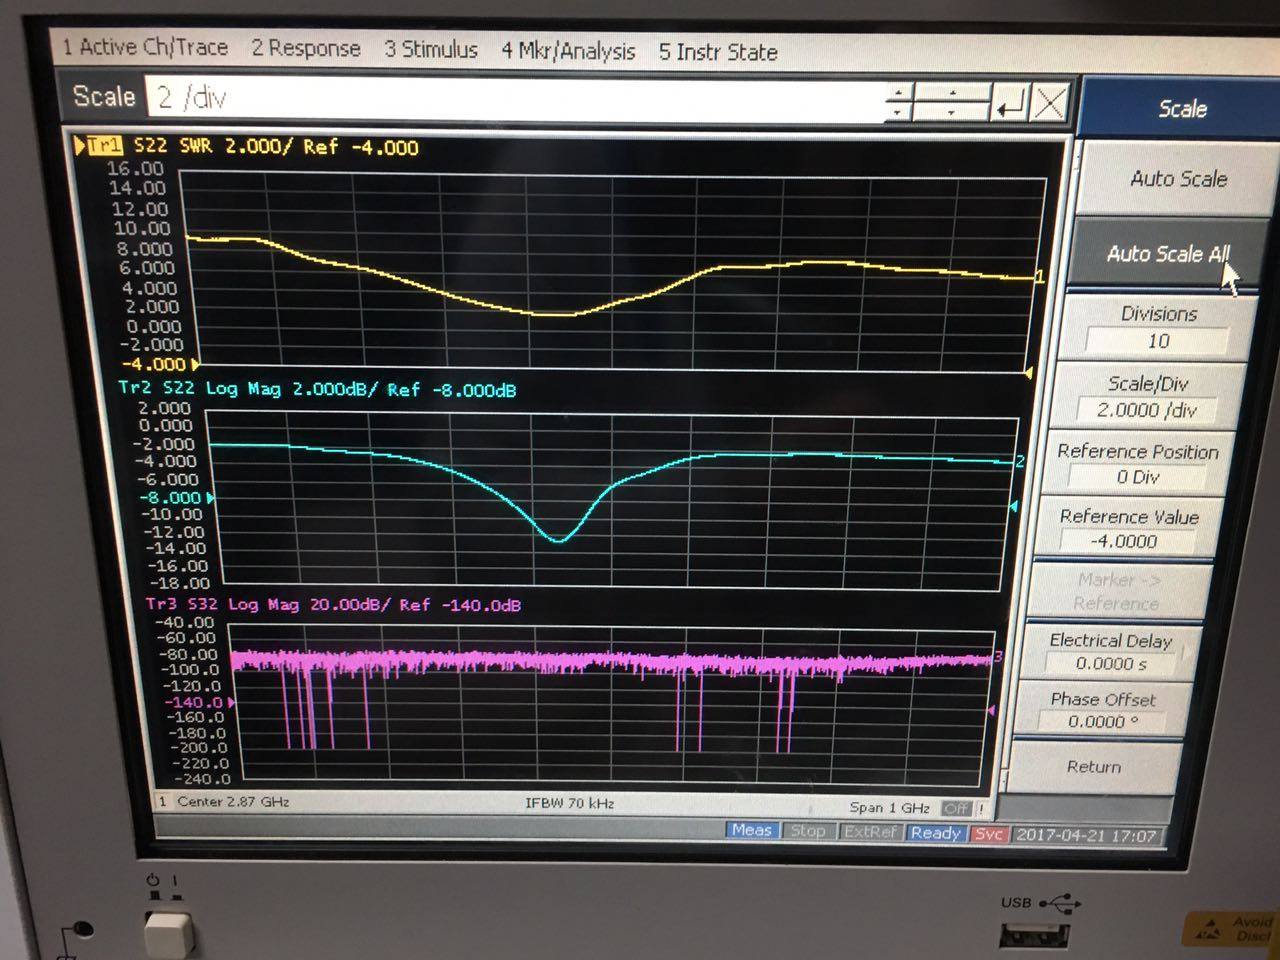Image resolution: width=1280 pixels, height=960 pixels.
Task: Click the Svc status indicator
Action: 988,833
